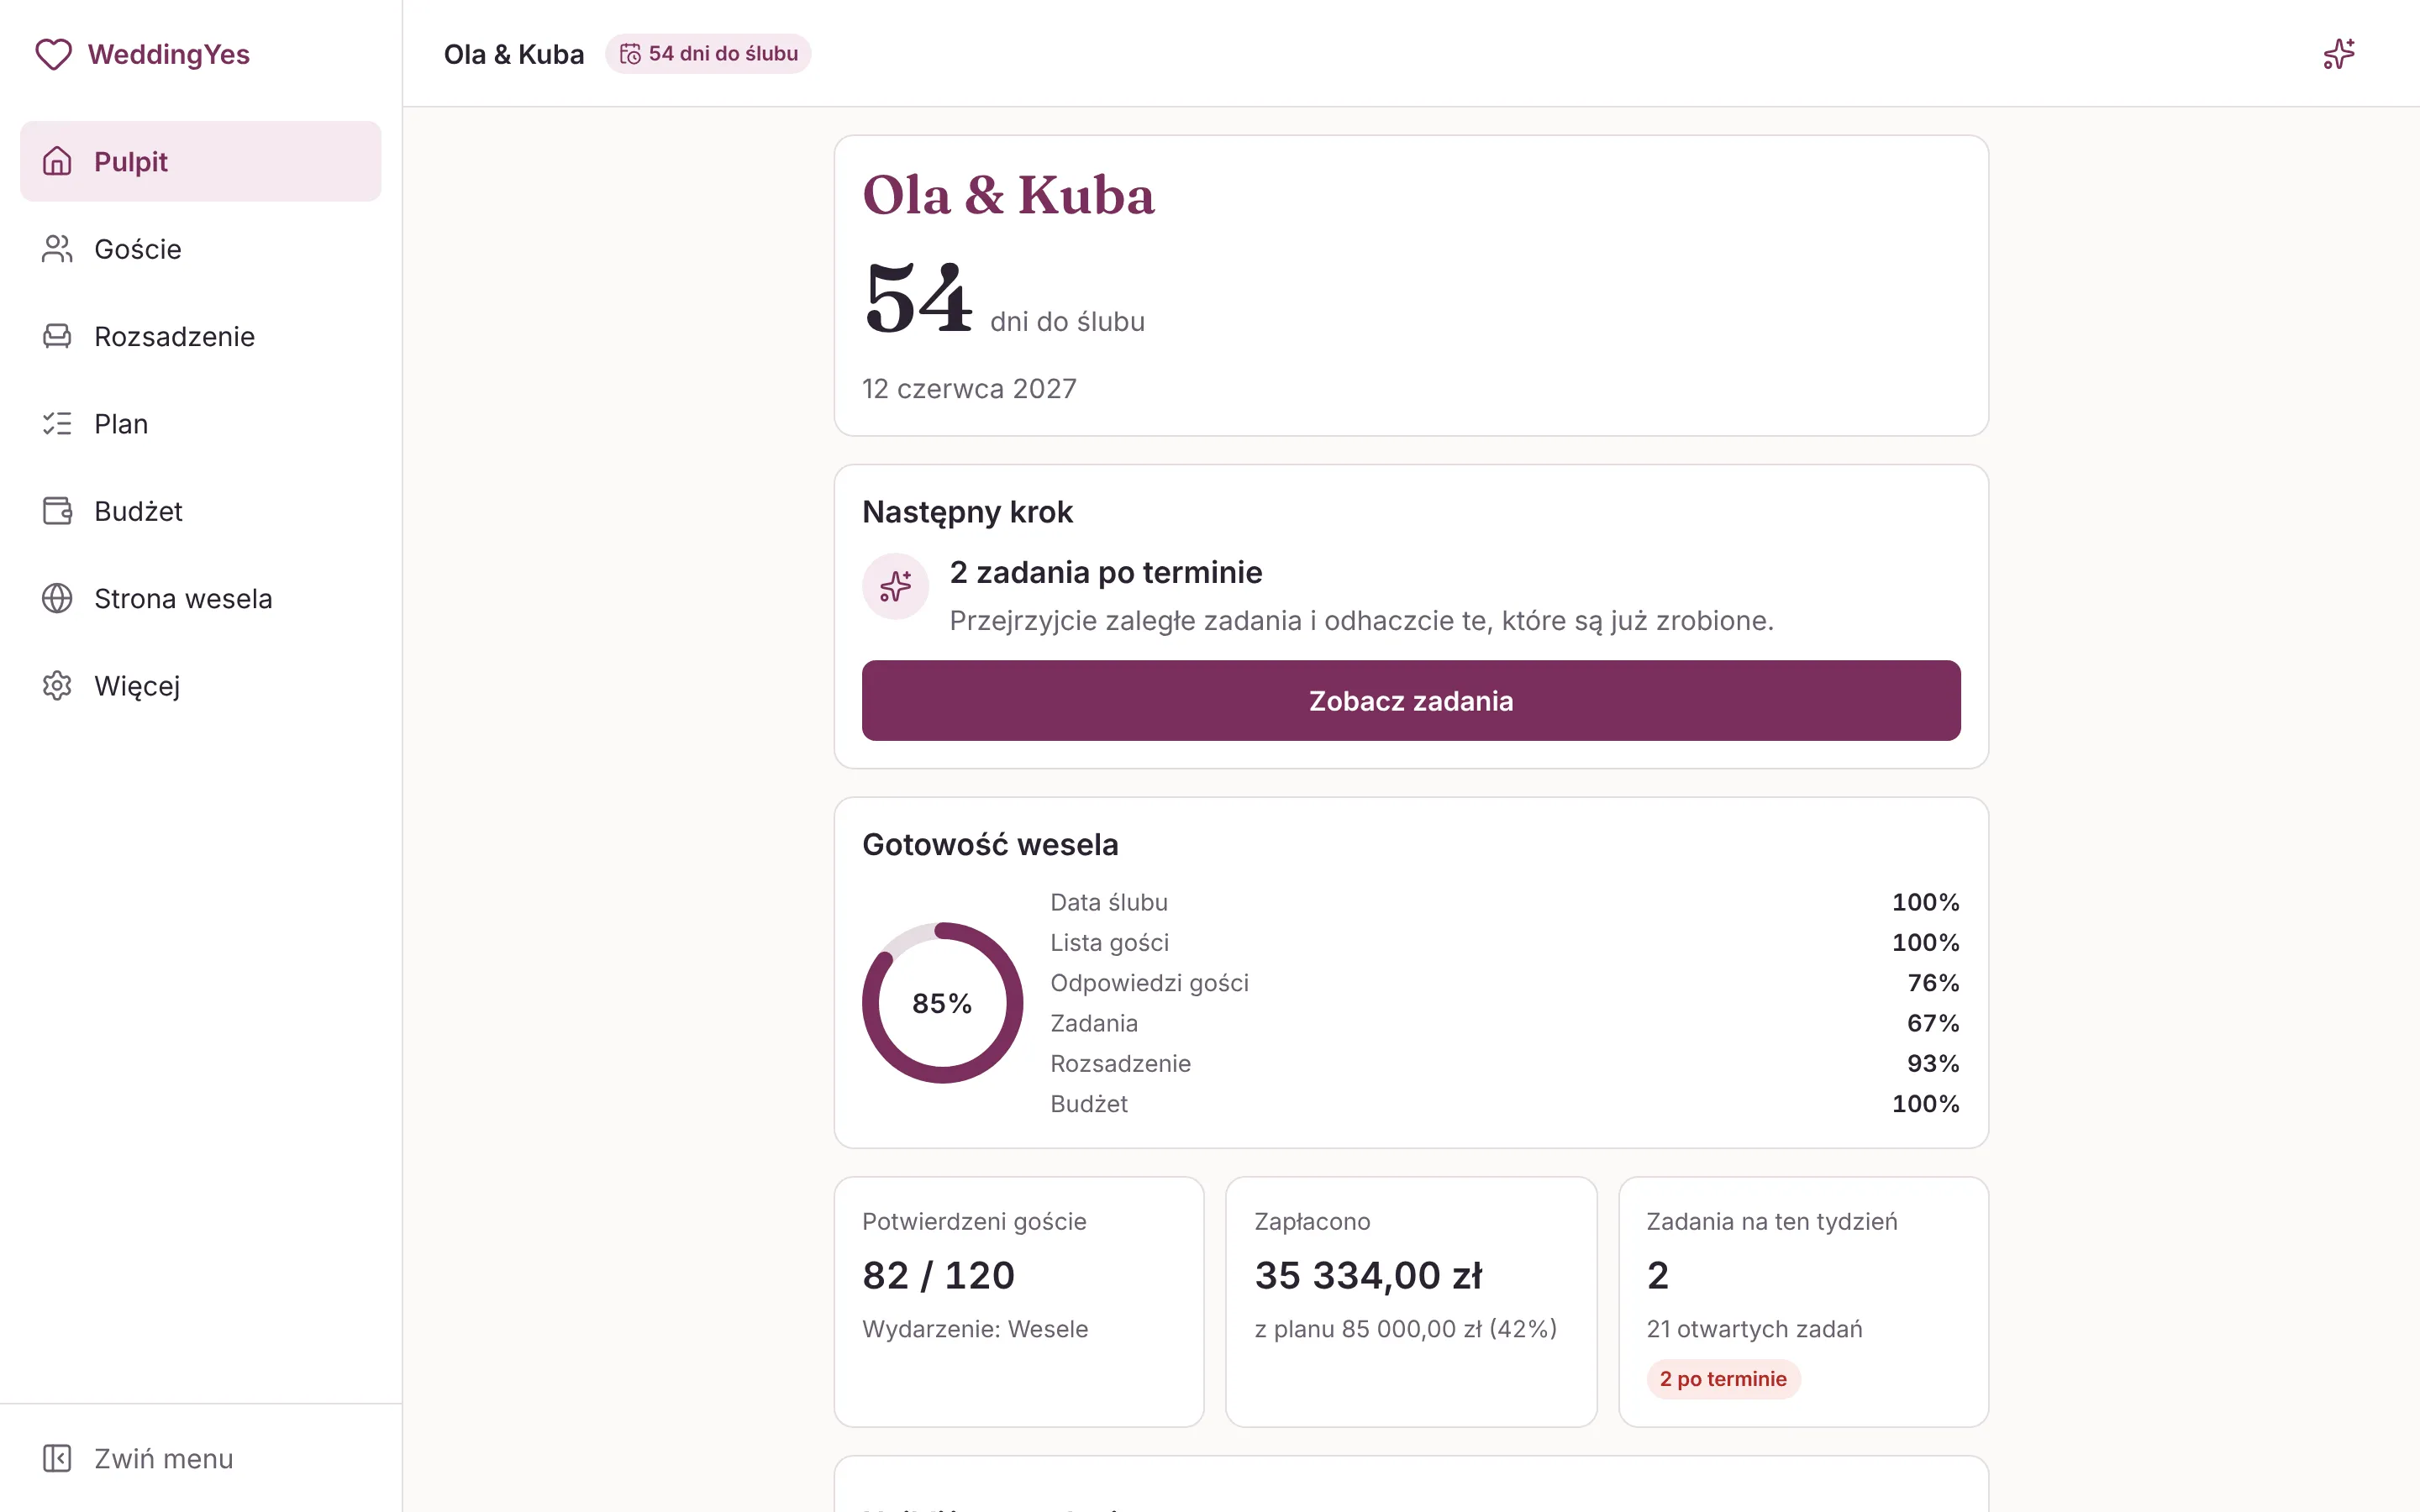
Task: Click the Ola & Kuba header title
Action: (x=514, y=54)
